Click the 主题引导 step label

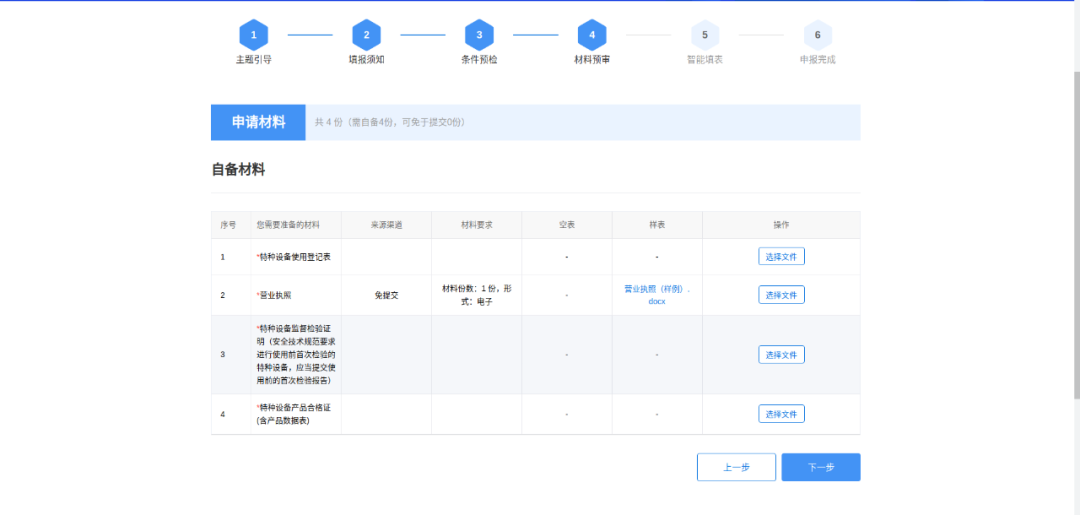coord(254,60)
